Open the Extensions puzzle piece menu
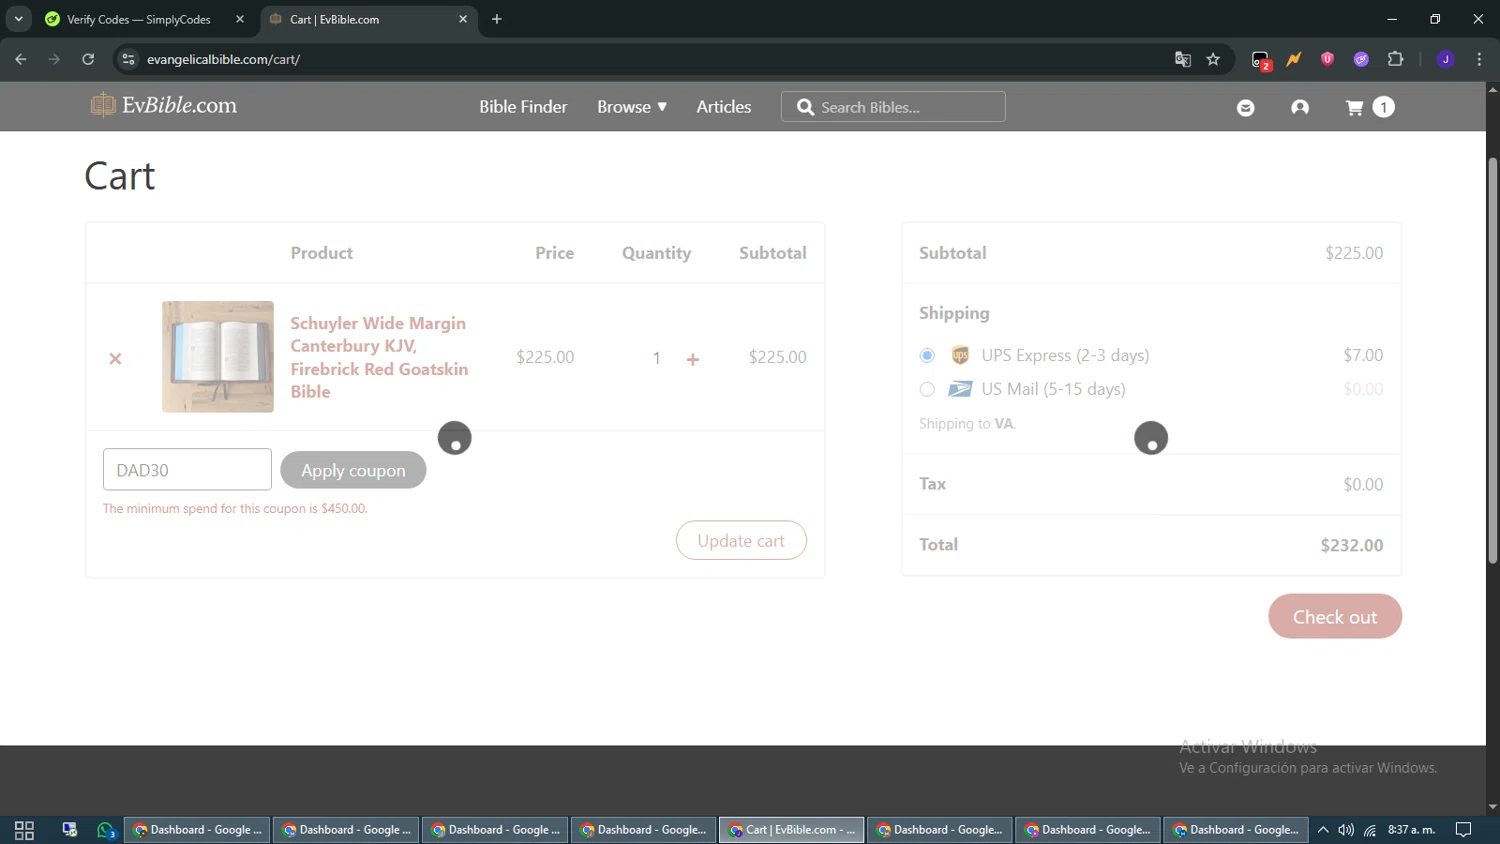Viewport: 1500px width, 844px height. point(1396,59)
